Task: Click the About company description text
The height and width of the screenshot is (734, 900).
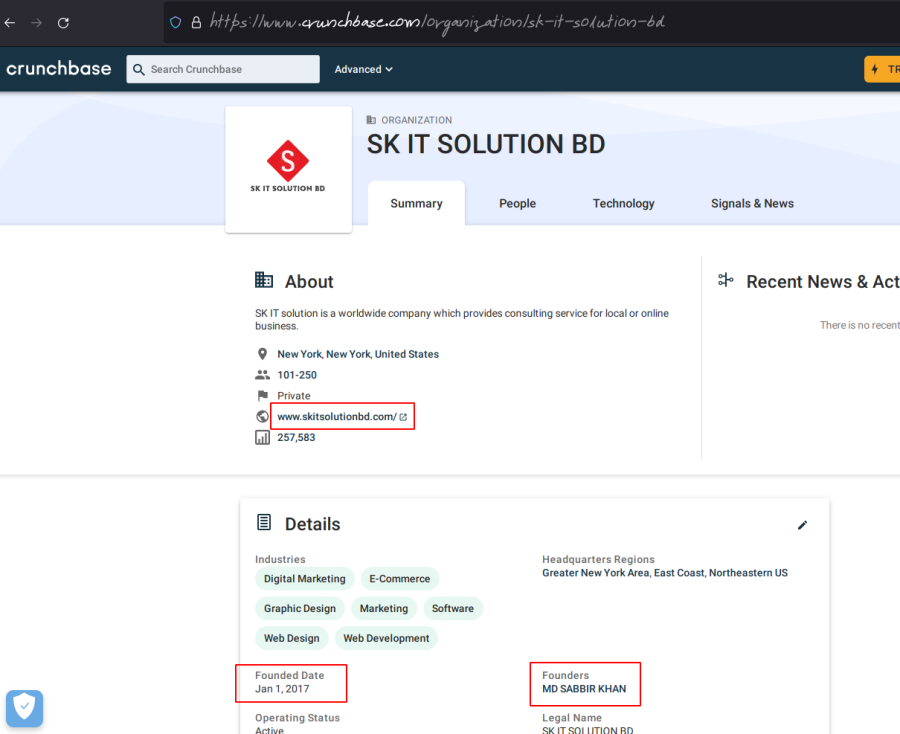Action: pyautogui.click(x=462, y=319)
